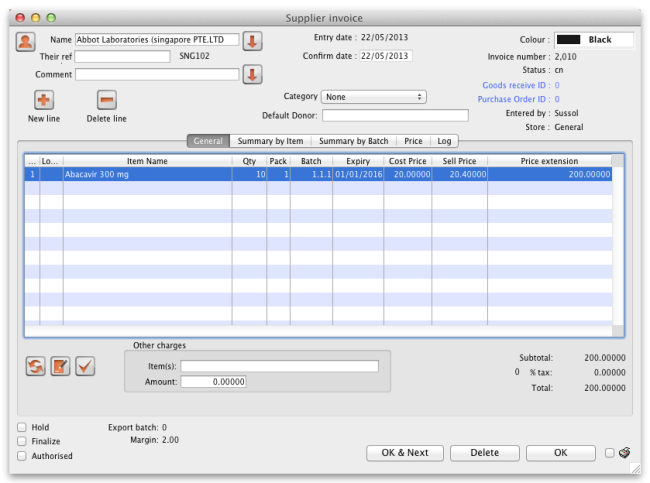Click the New line plus icon
650x483 pixels.
click(x=44, y=100)
